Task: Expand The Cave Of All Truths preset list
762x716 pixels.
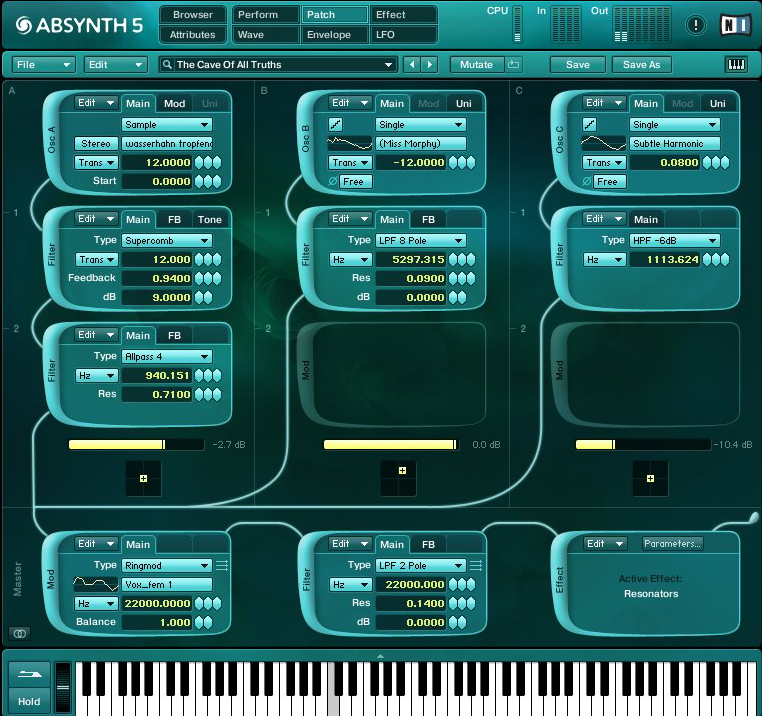Action: tap(388, 65)
